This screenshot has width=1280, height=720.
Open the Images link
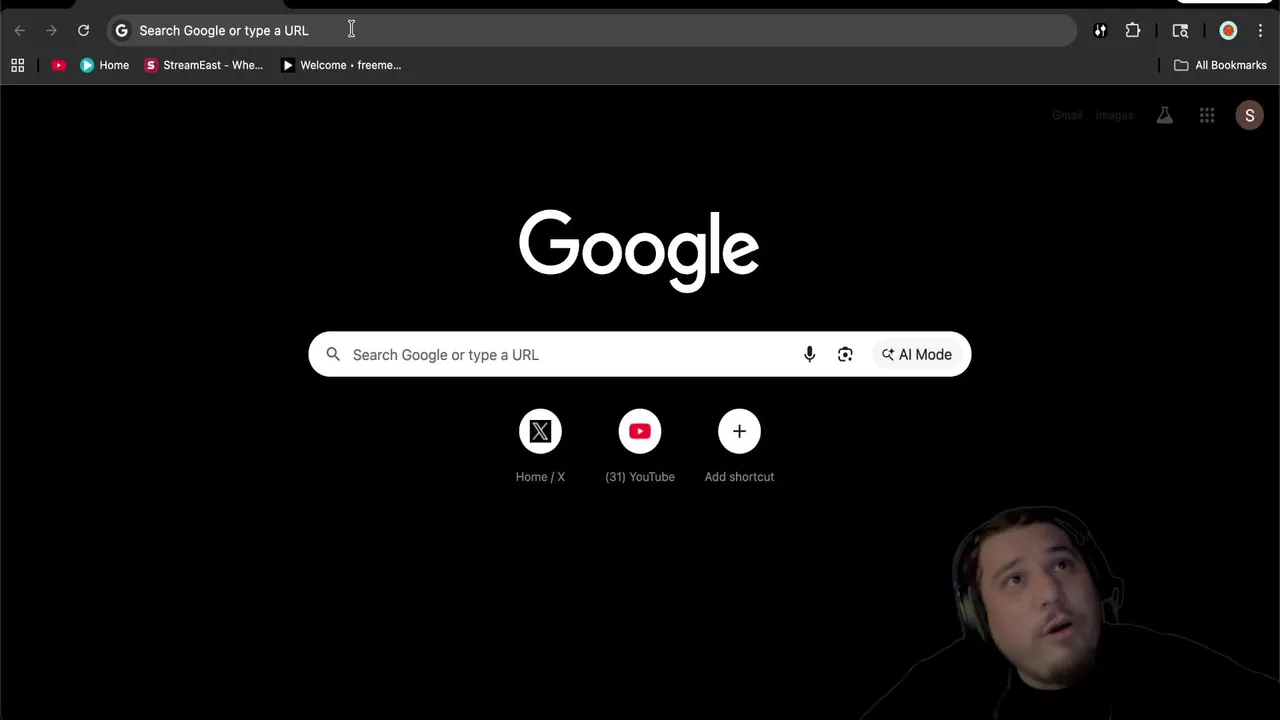pyautogui.click(x=1114, y=115)
